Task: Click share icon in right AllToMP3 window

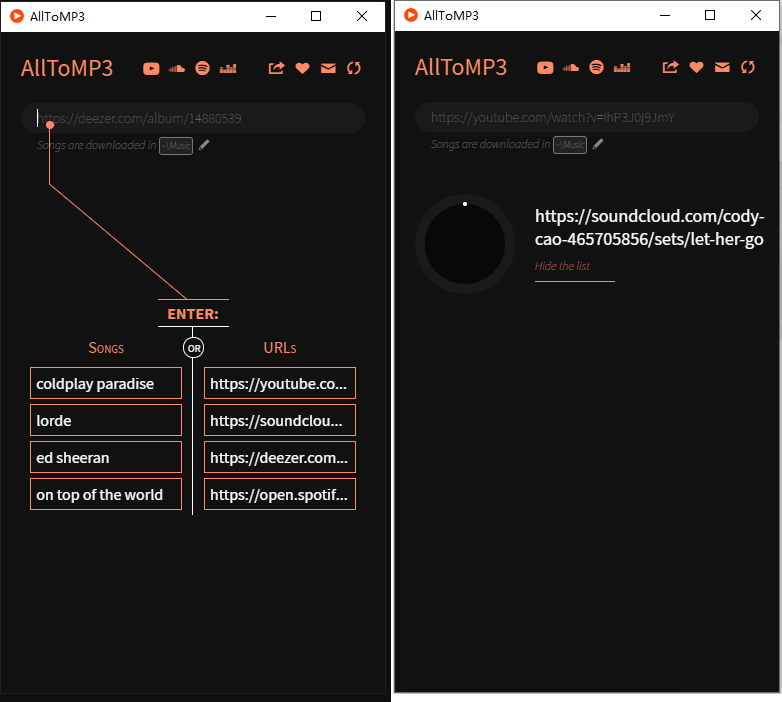Action: (x=670, y=67)
